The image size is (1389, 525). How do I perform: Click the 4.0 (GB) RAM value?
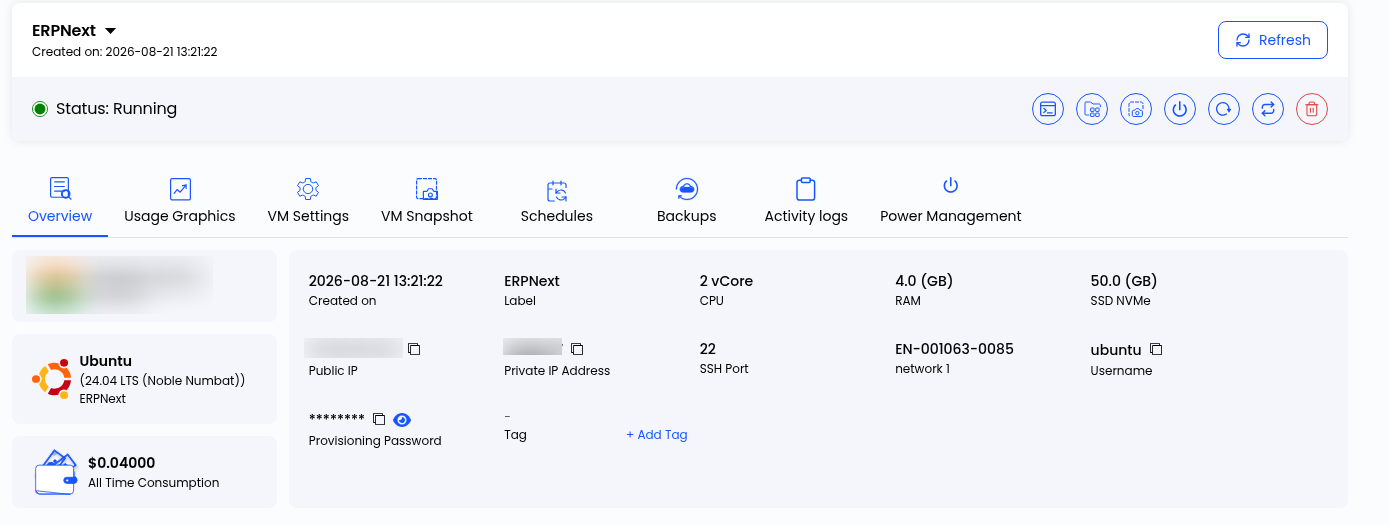coord(924,281)
